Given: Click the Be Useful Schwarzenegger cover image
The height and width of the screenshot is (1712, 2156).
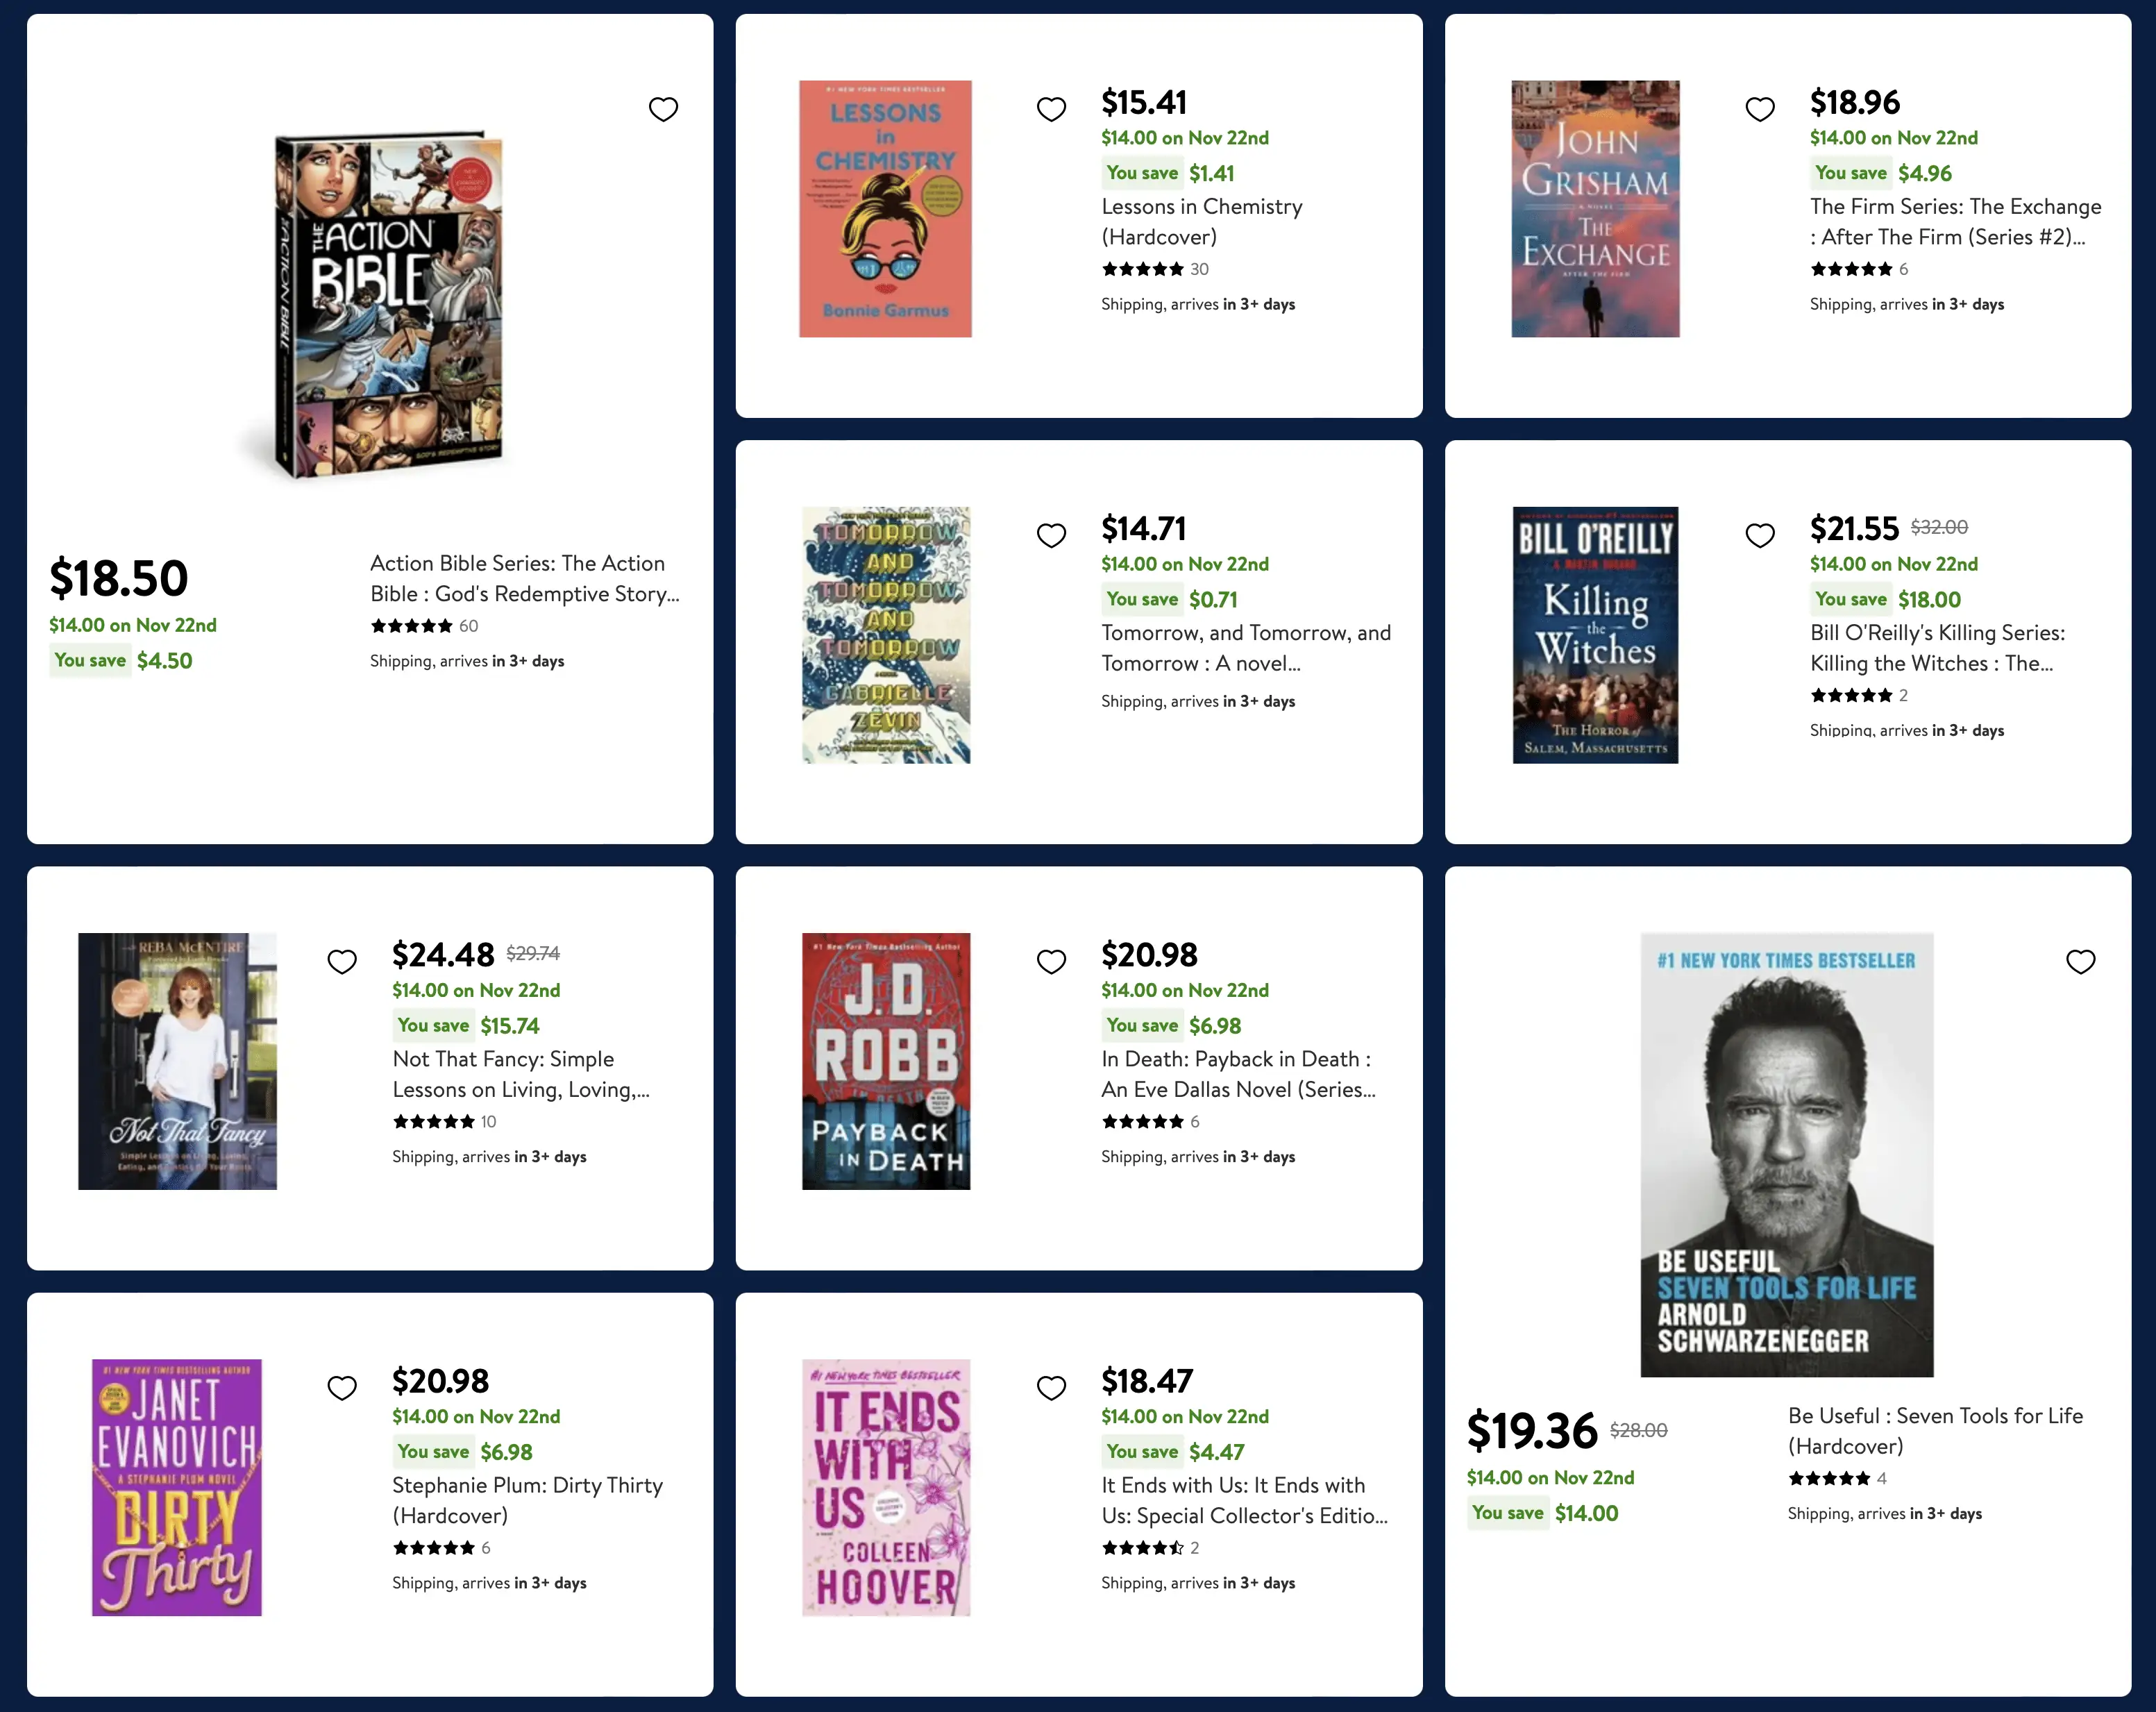Looking at the screenshot, I should (x=1786, y=1154).
